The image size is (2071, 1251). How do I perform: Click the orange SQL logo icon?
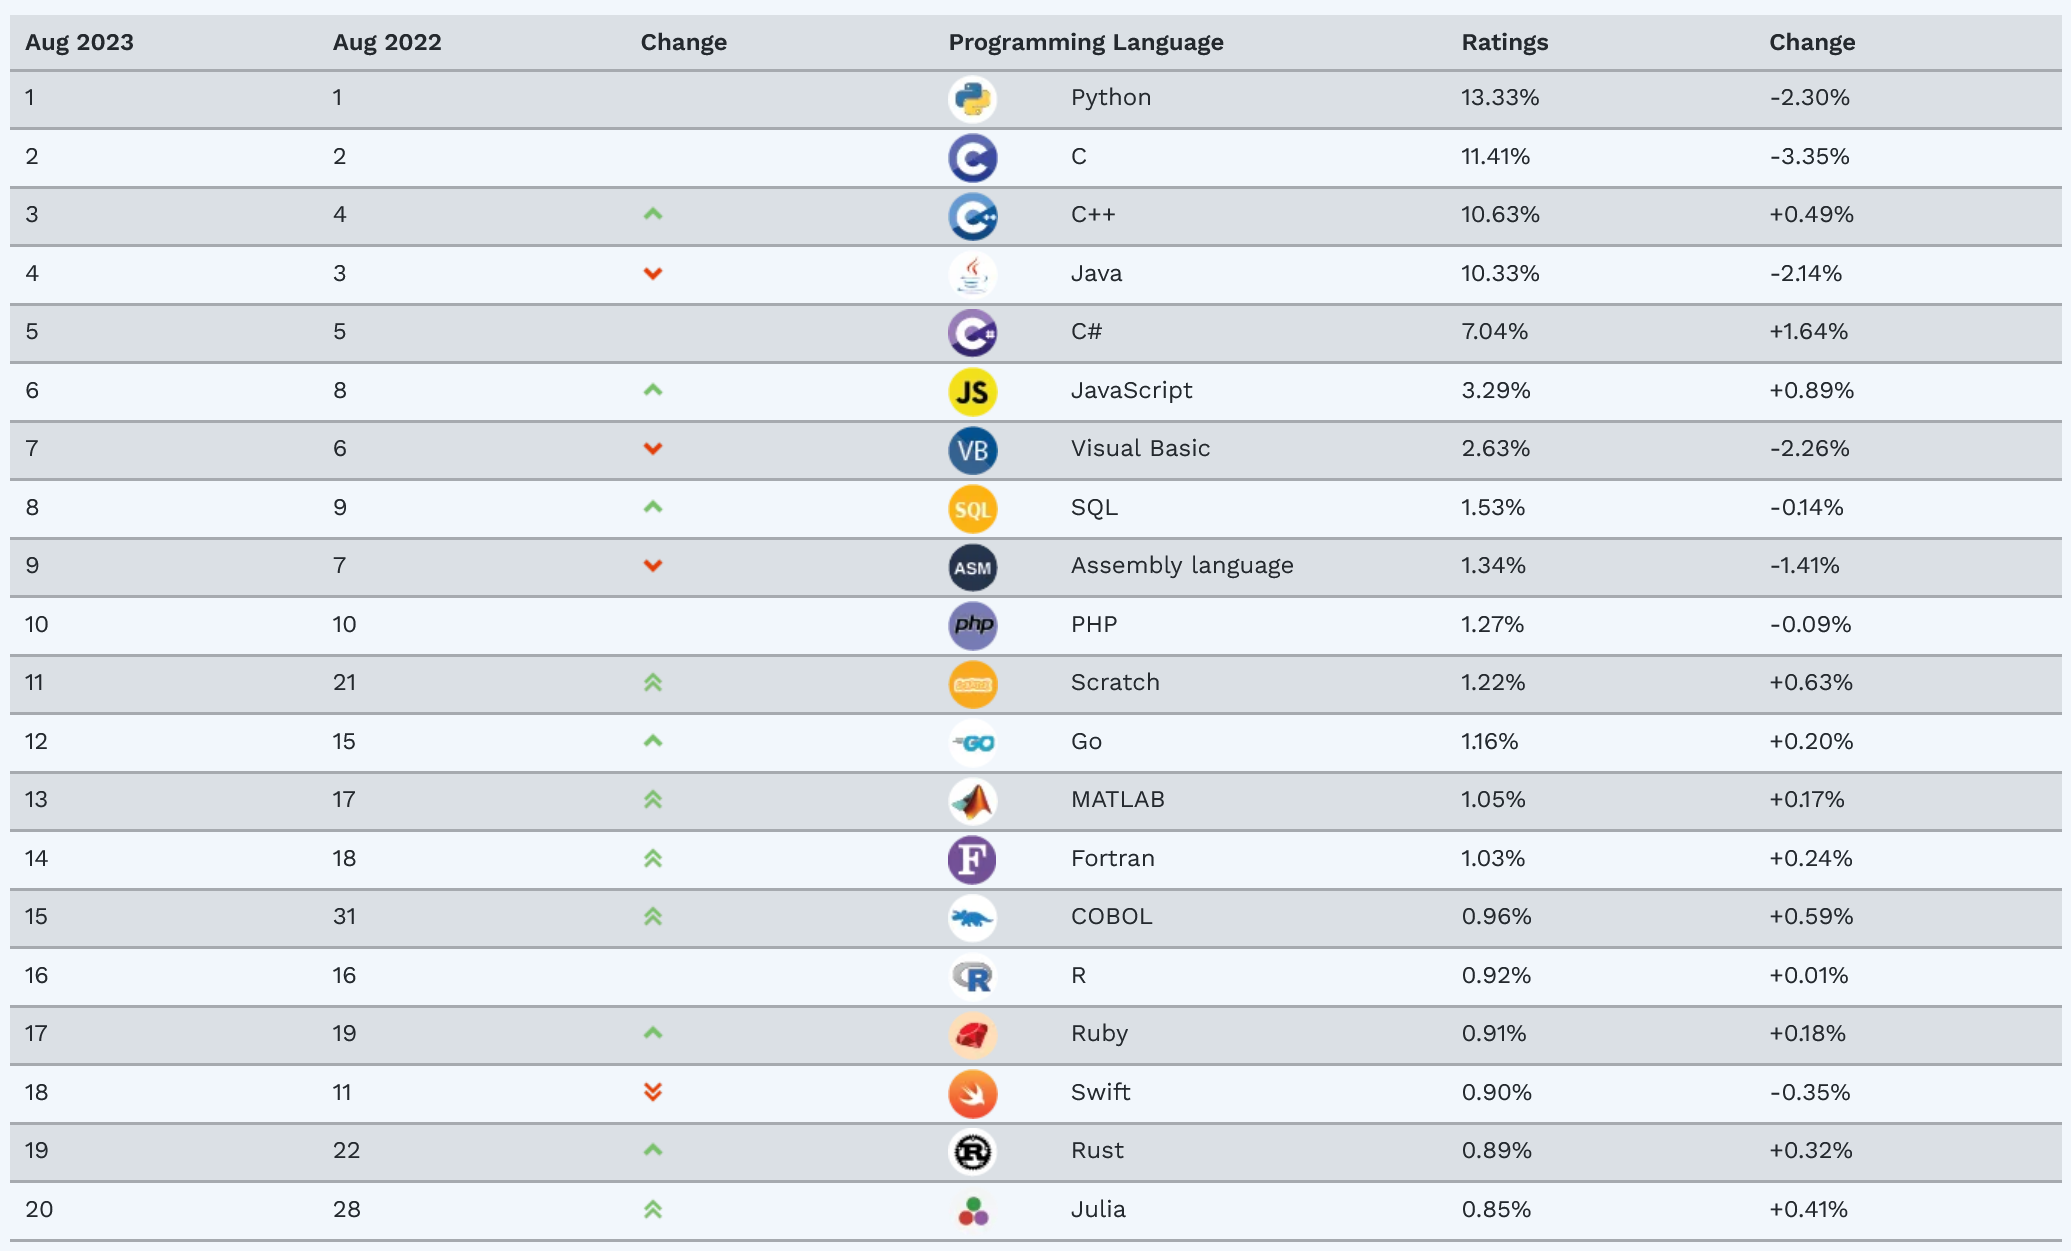pos(972,509)
